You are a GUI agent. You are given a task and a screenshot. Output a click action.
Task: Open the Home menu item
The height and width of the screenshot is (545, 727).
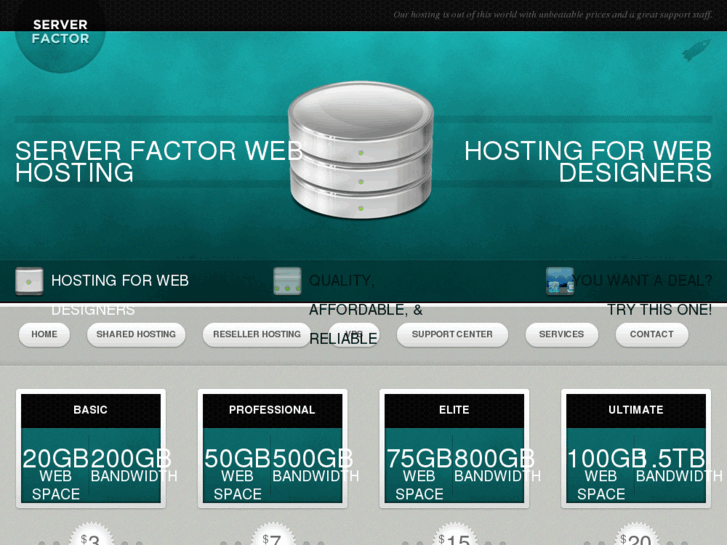coord(45,334)
